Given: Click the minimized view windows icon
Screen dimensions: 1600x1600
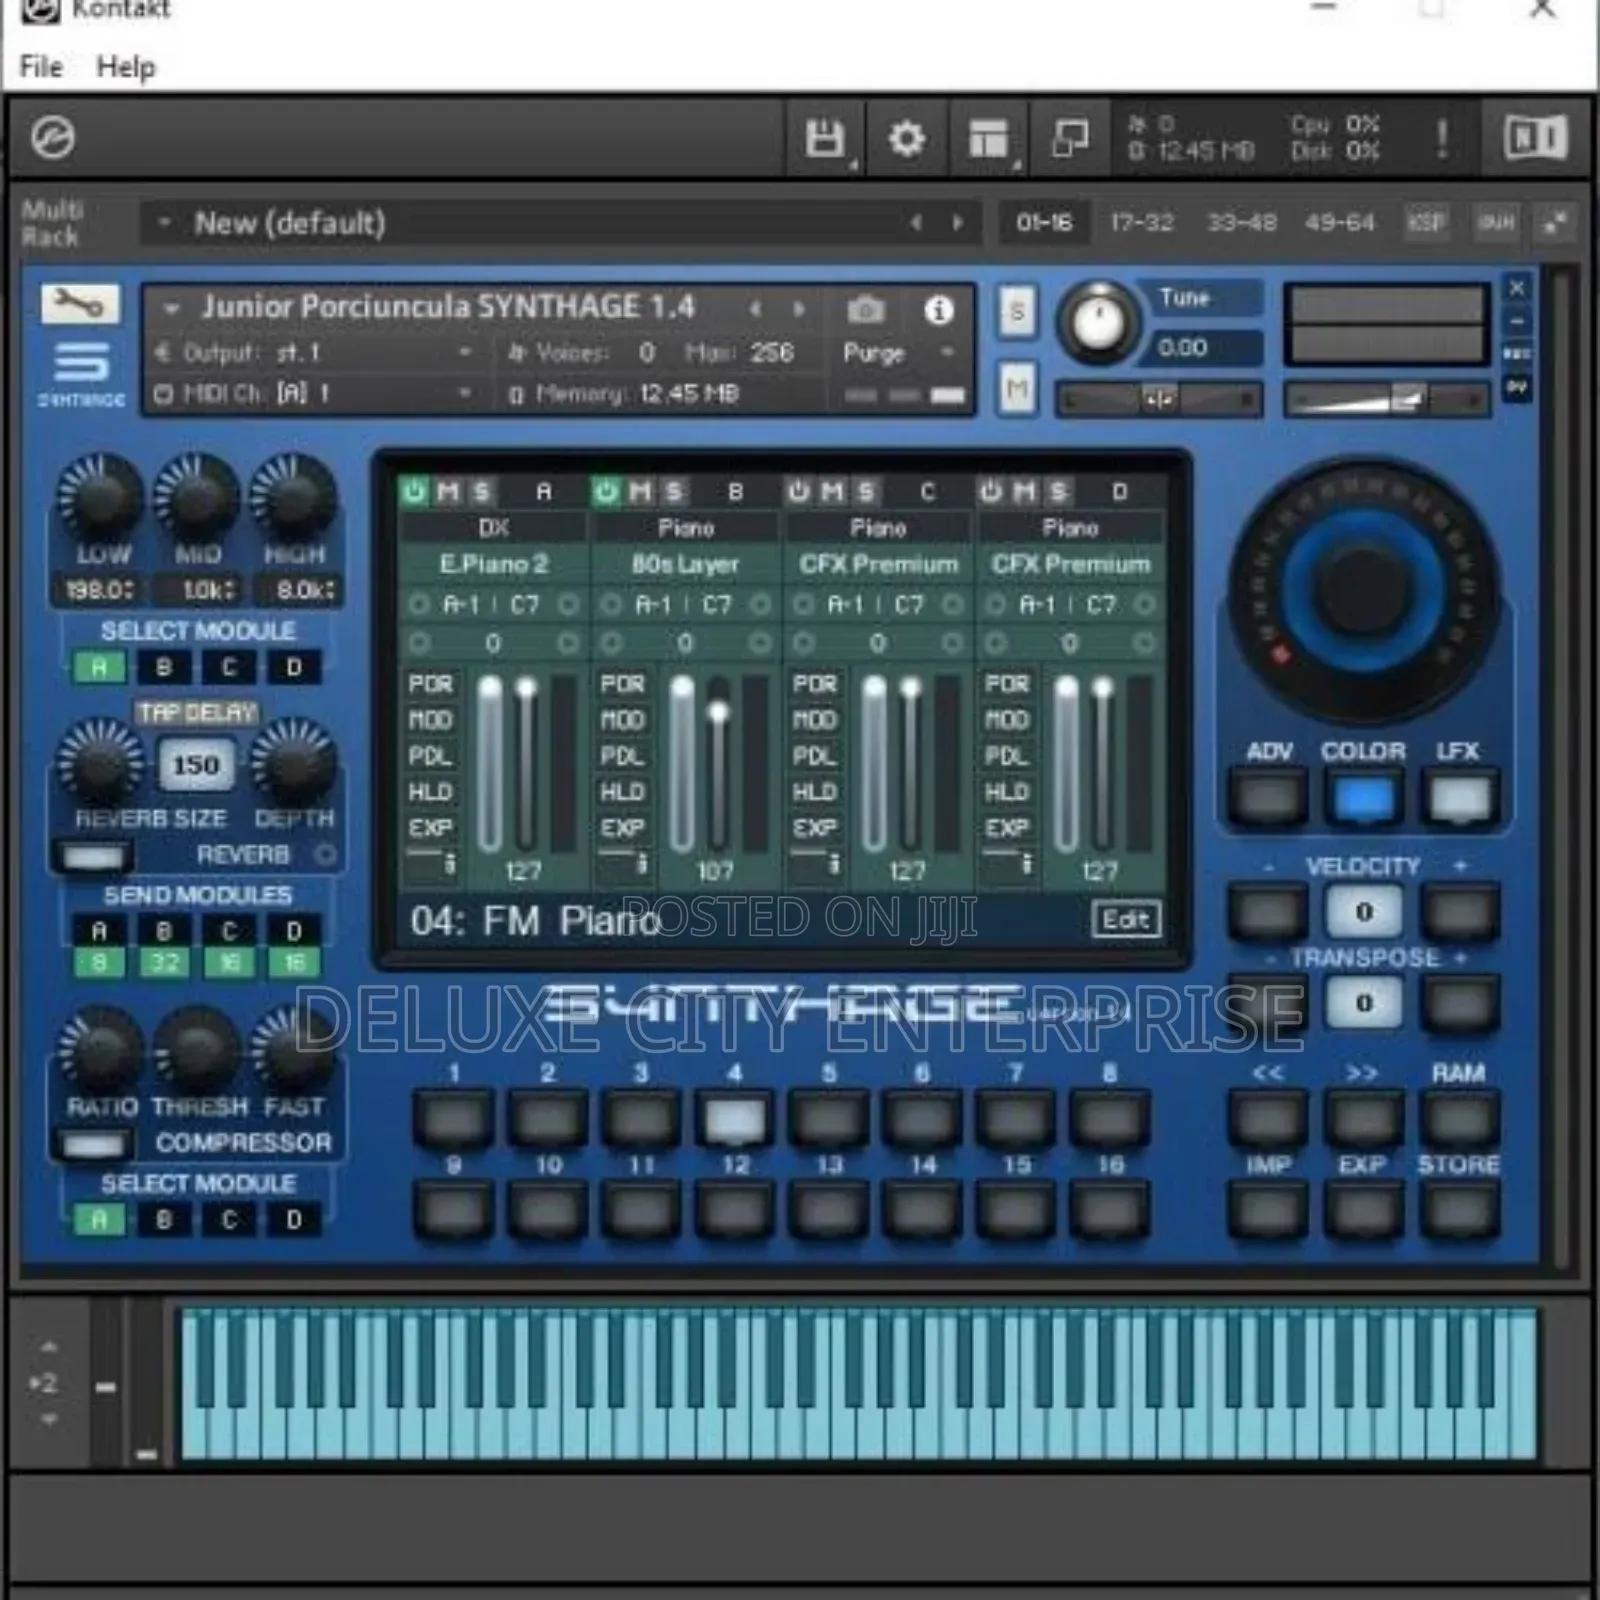Looking at the screenshot, I should [1070, 138].
